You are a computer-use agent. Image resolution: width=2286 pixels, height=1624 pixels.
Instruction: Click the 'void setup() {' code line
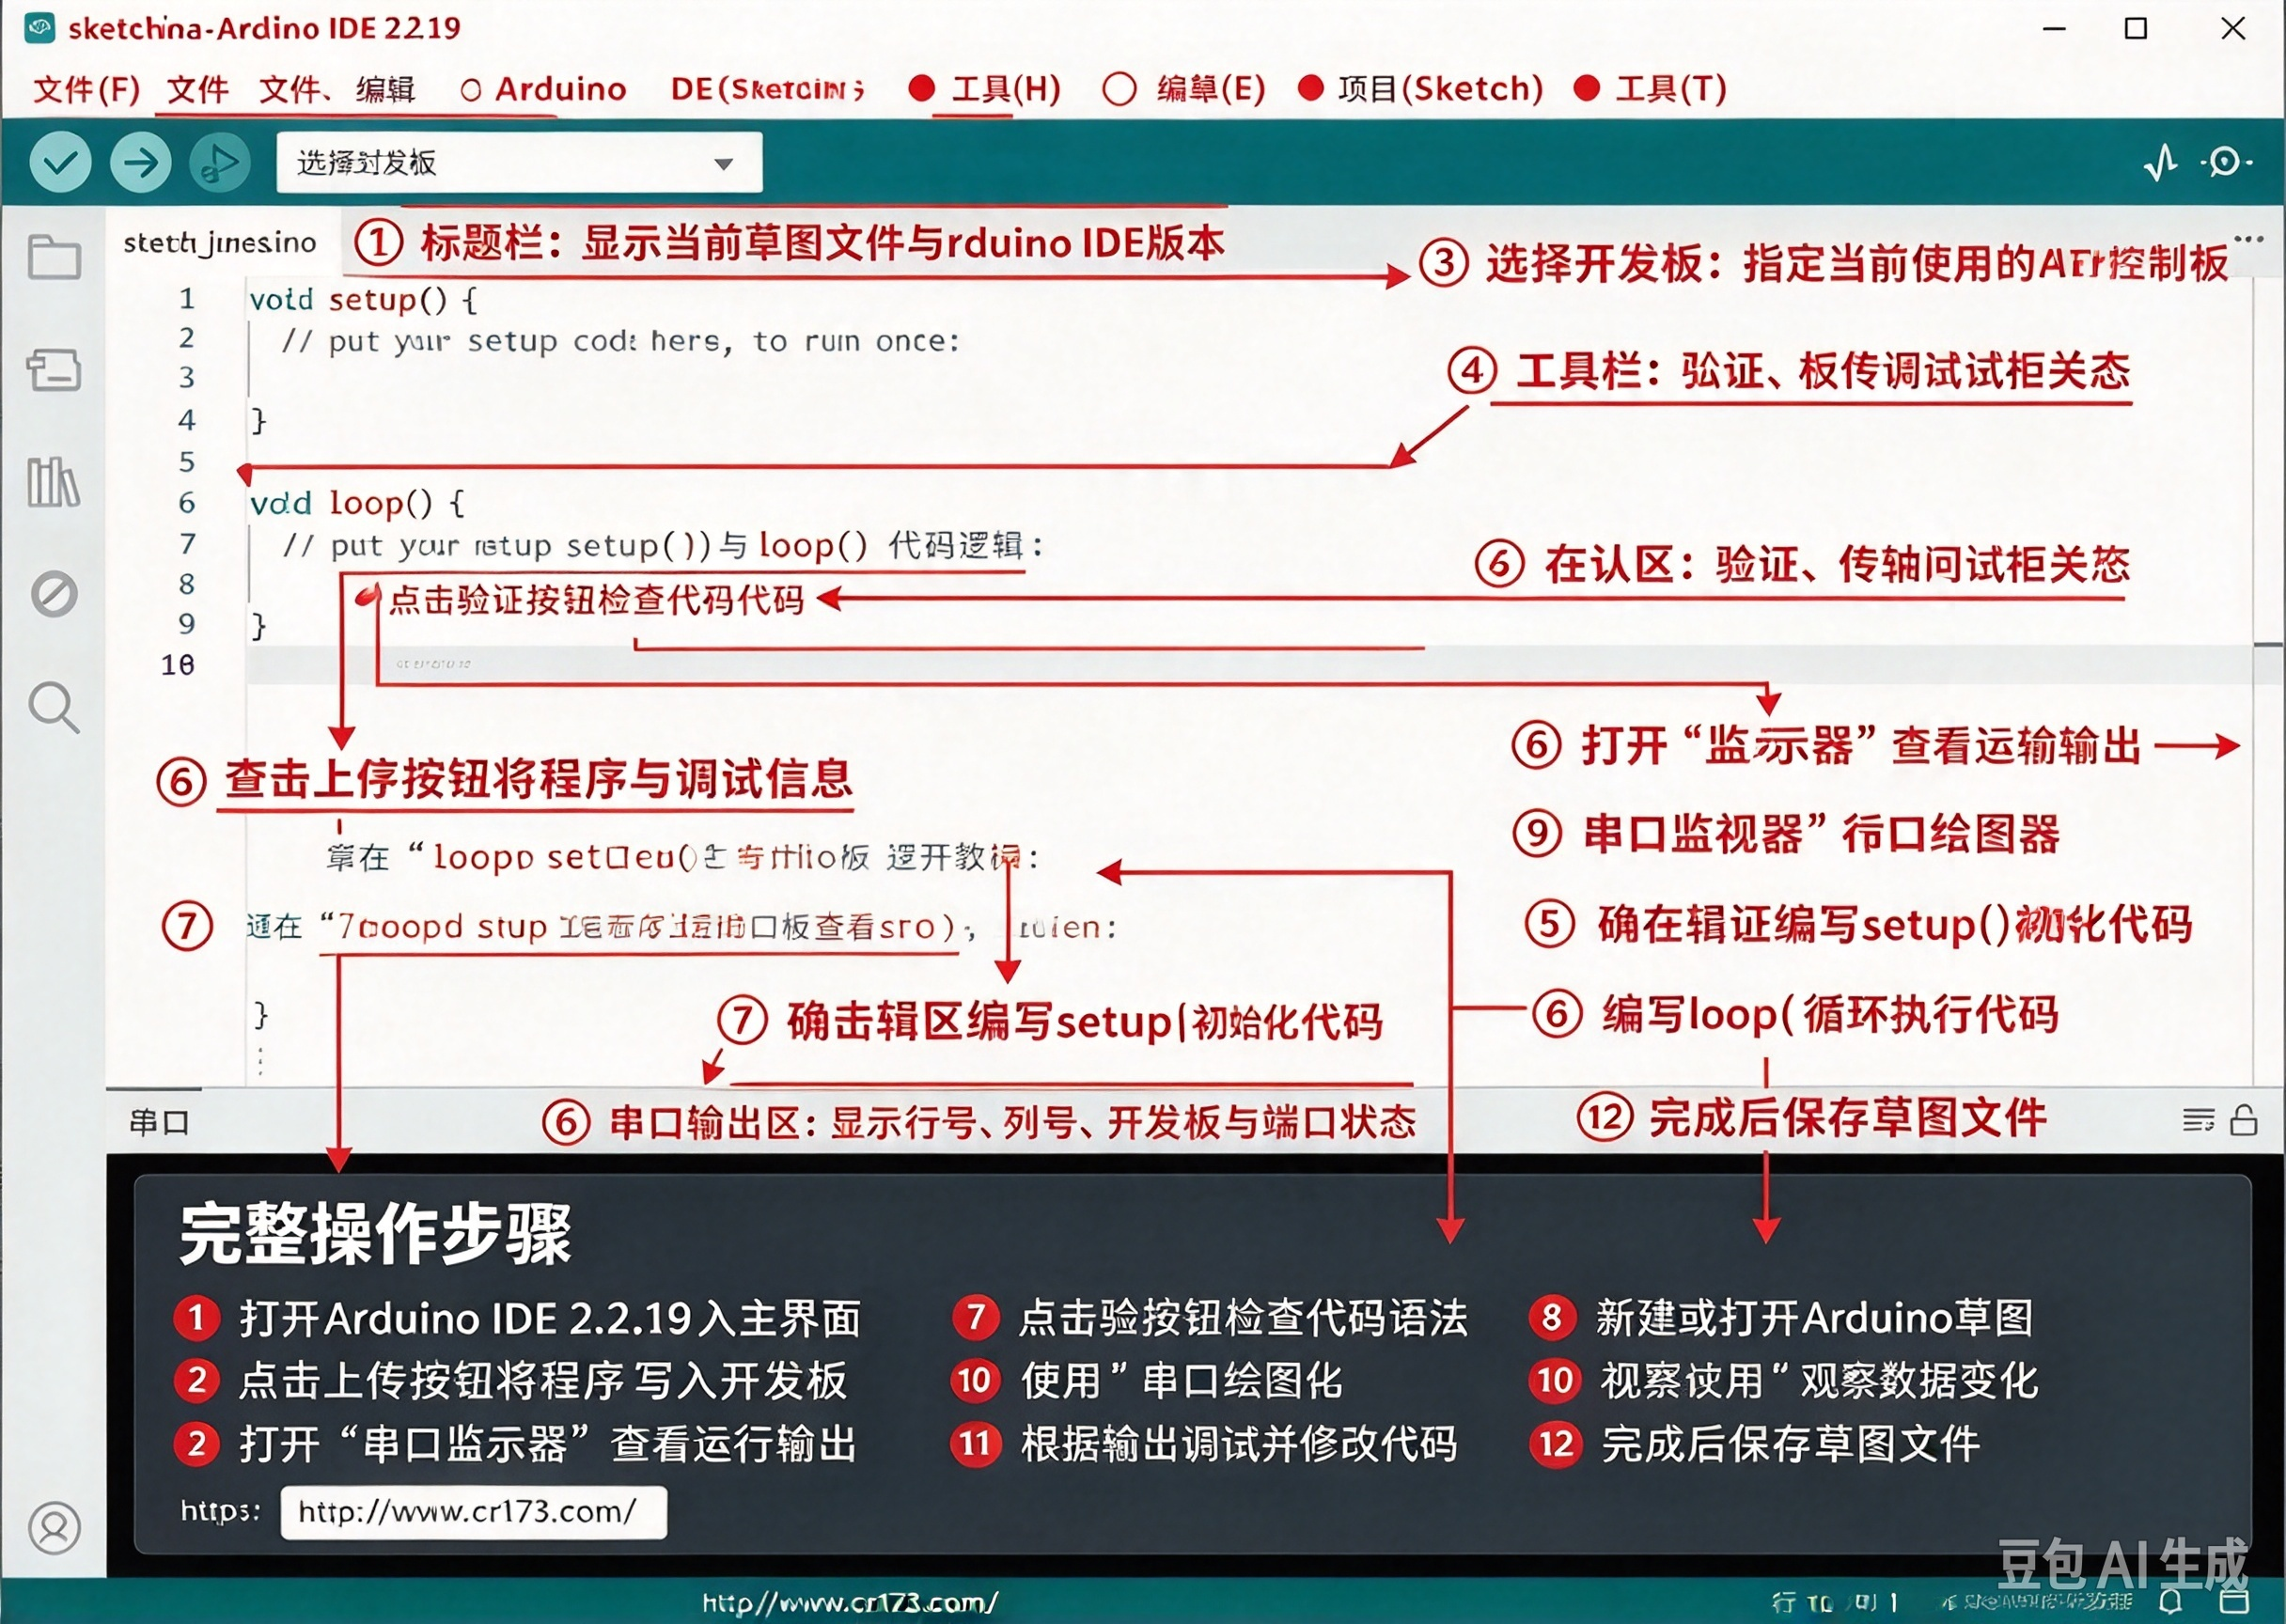pos(364,299)
